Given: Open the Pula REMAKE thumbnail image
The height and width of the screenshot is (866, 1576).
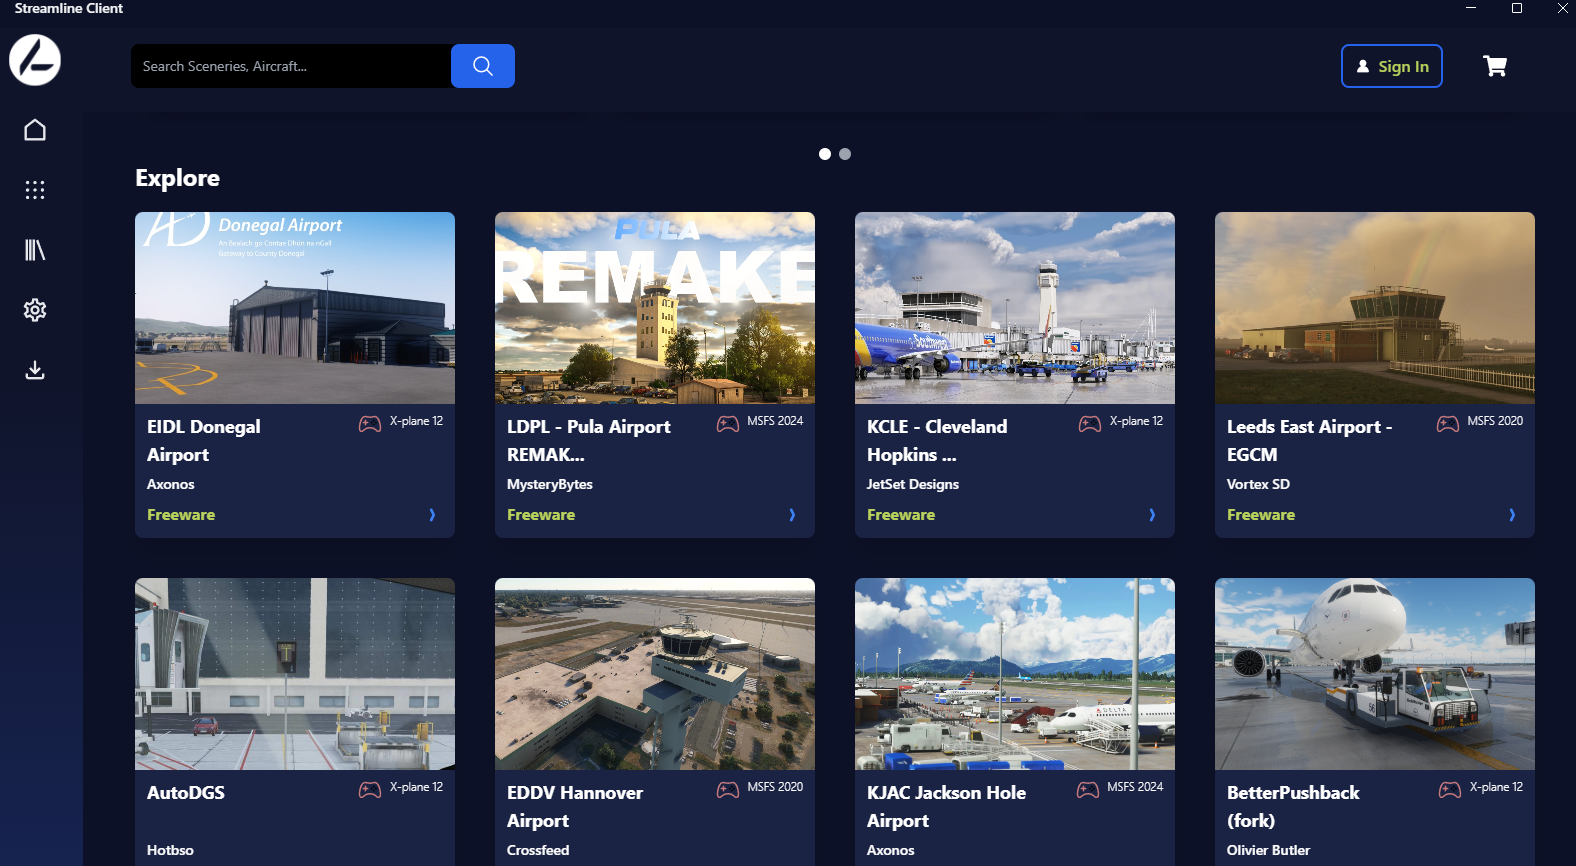Looking at the screenshot, I should point(655,308).
